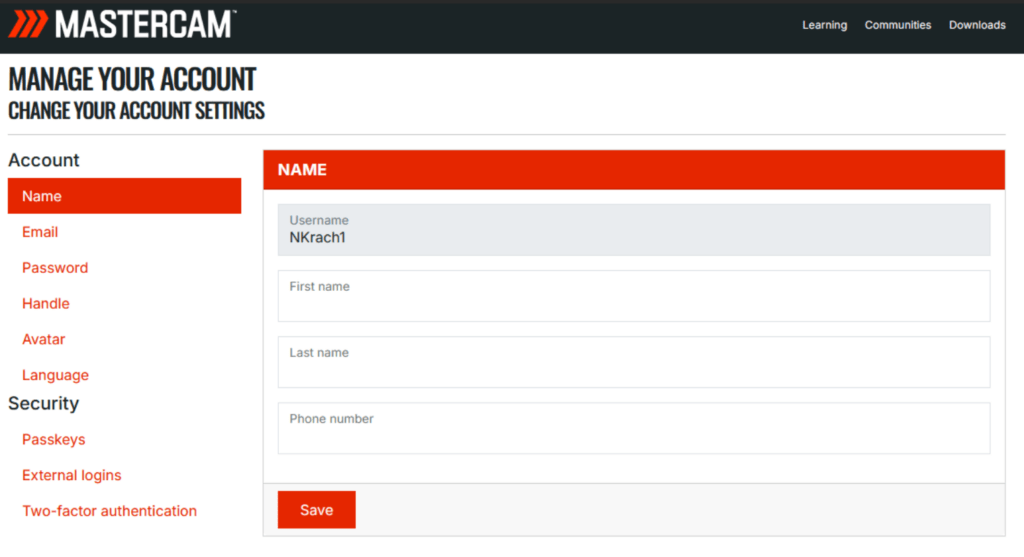1024x557 pixels.
Task: Open Two-factor authentication settings
Action: (109, 511)
